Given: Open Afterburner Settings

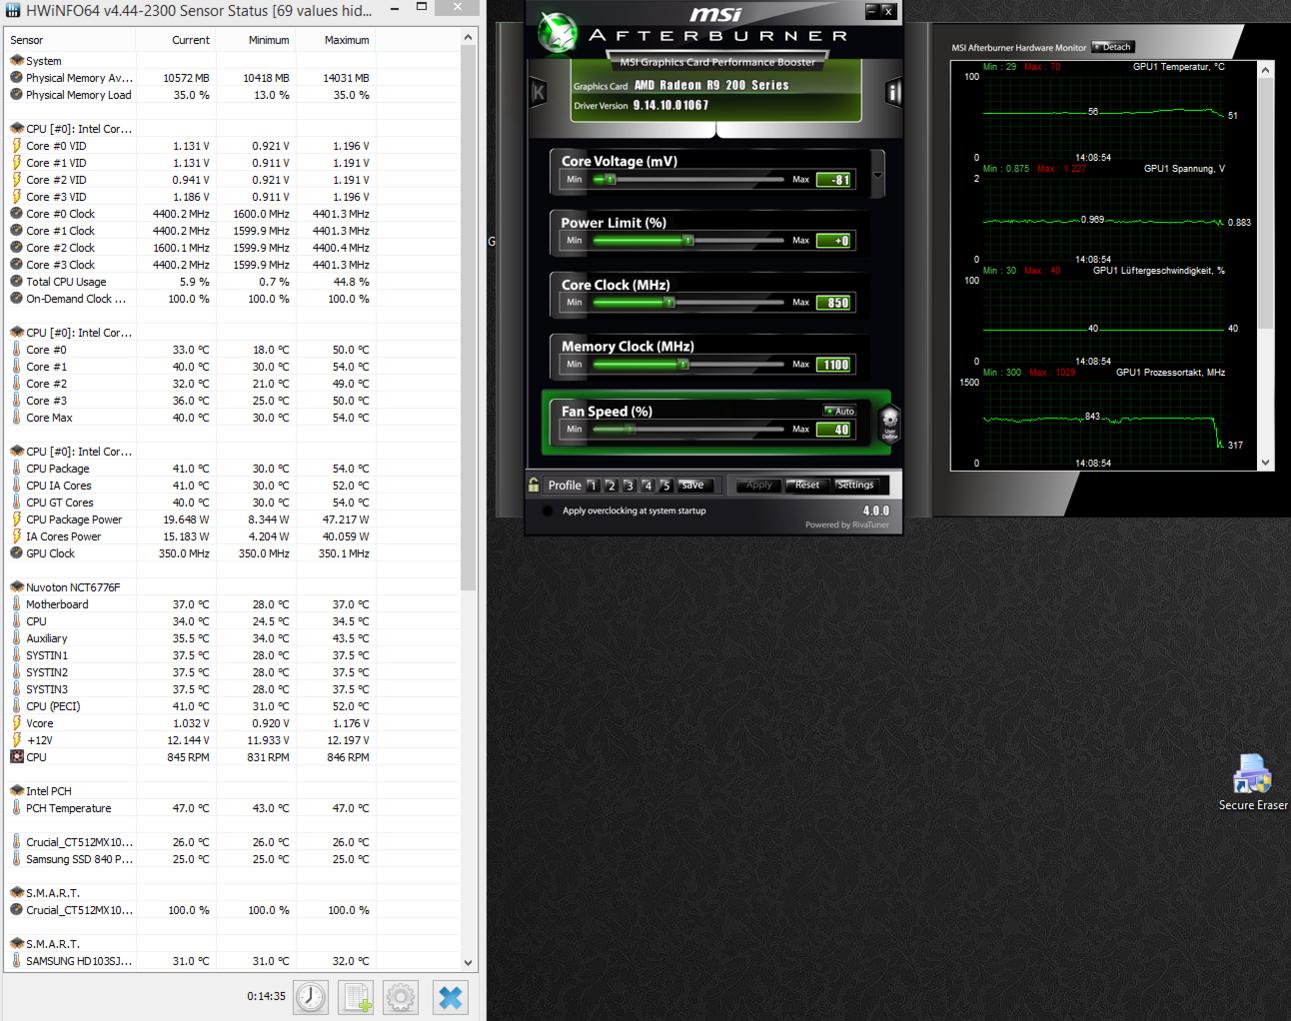Looking at the screenshot, I should pyautogui.click(x=854, y=485).
